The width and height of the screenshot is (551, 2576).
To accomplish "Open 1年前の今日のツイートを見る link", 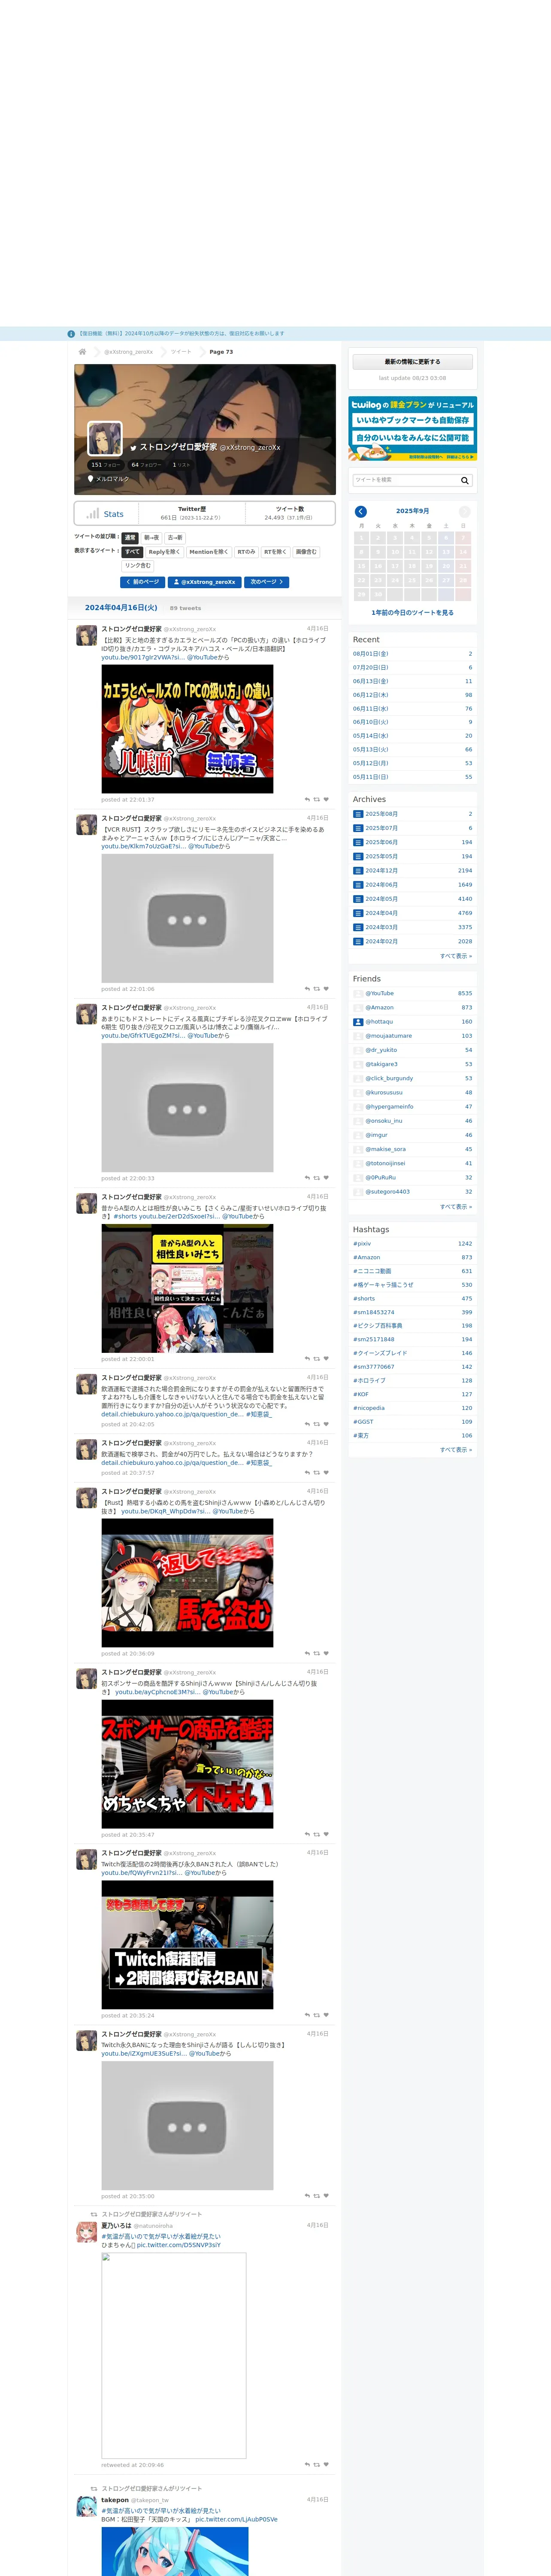I will point(412,613).
